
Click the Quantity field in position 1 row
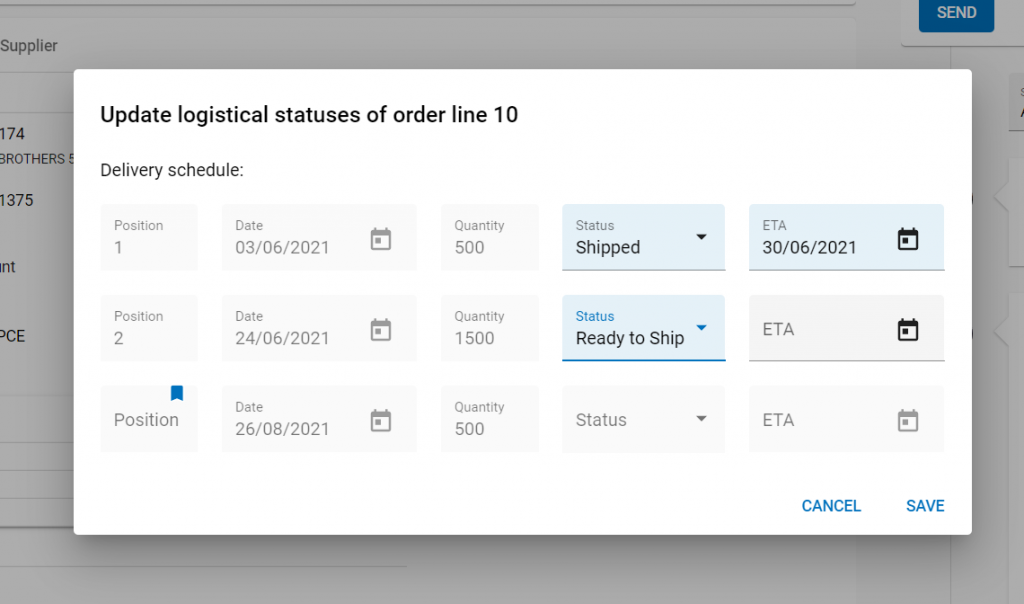point(490,237)
